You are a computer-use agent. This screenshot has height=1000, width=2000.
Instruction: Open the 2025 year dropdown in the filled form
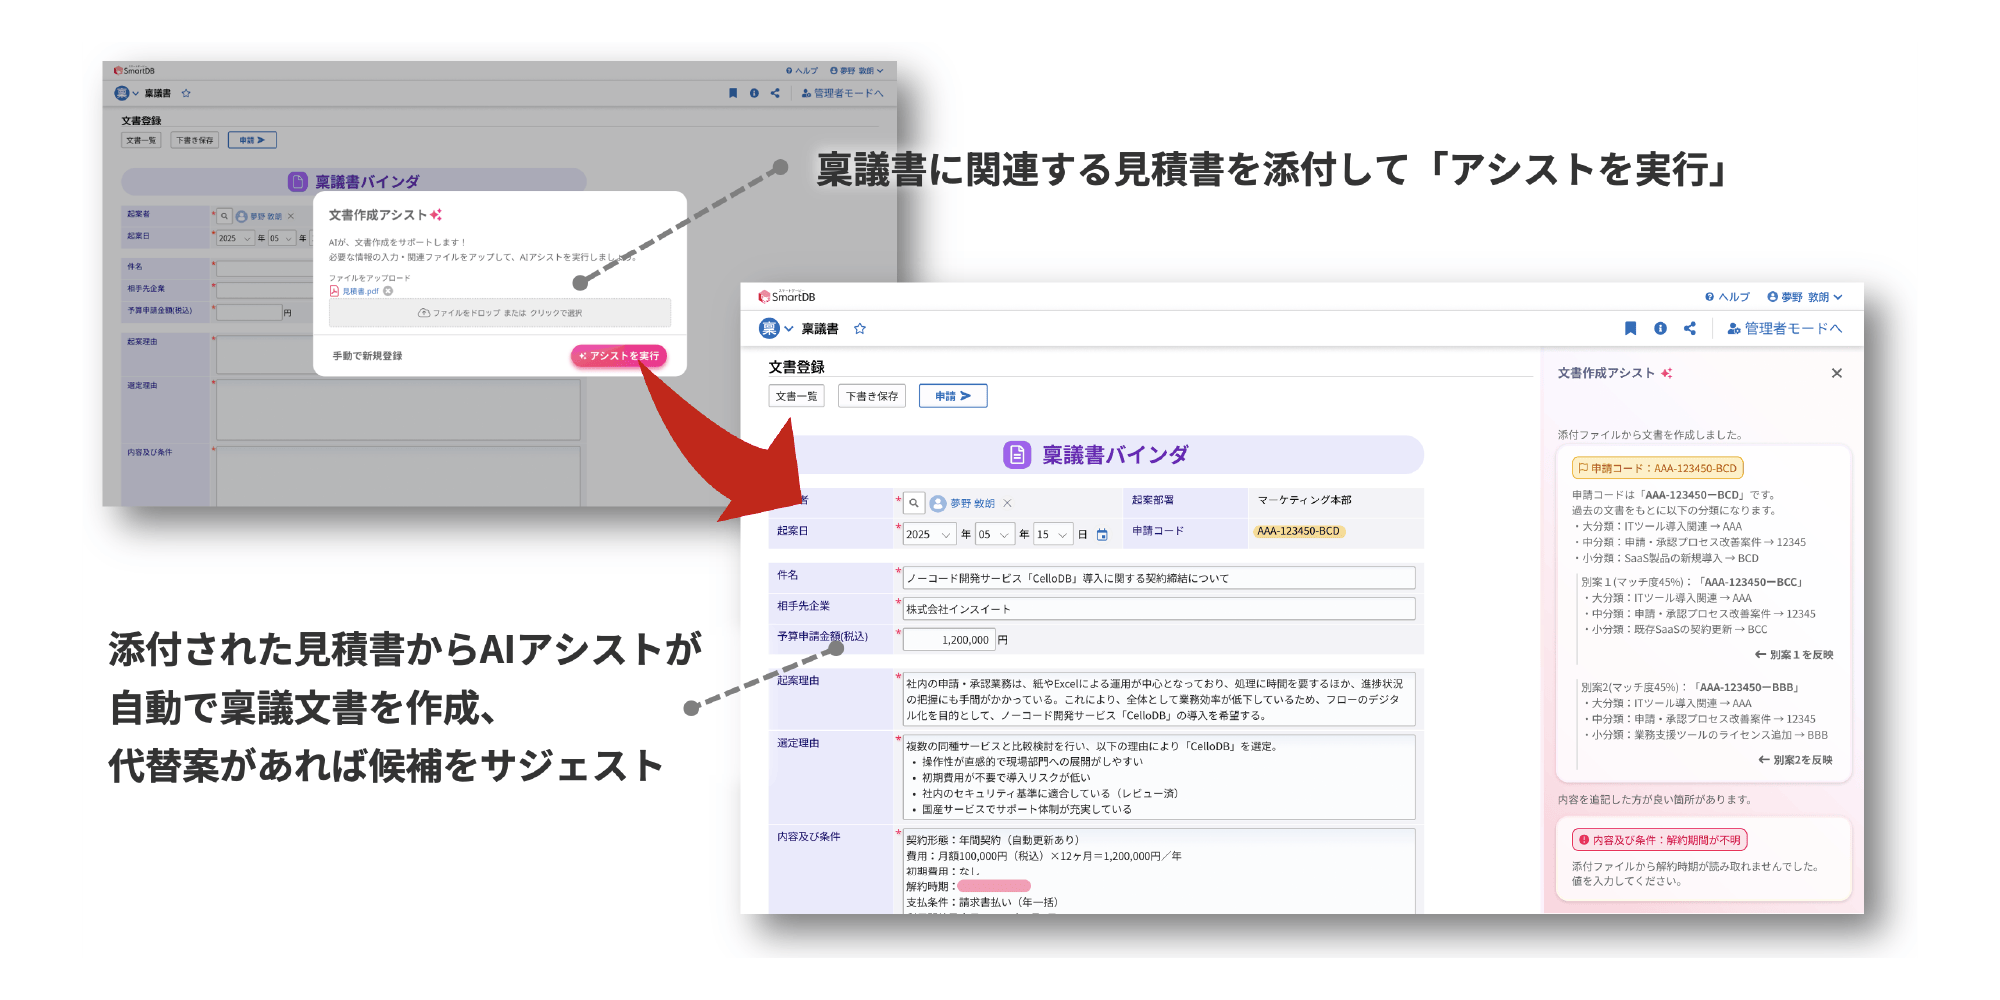click(929, 535)
